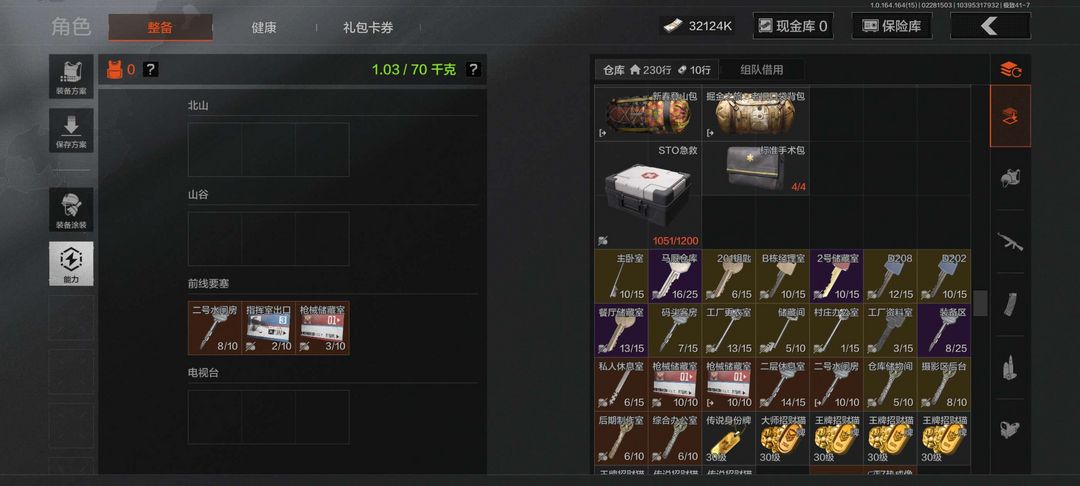The image size is (1080, 486).
Task: Select the STO急救 medical kit item
Action: (x=647, y=195)
